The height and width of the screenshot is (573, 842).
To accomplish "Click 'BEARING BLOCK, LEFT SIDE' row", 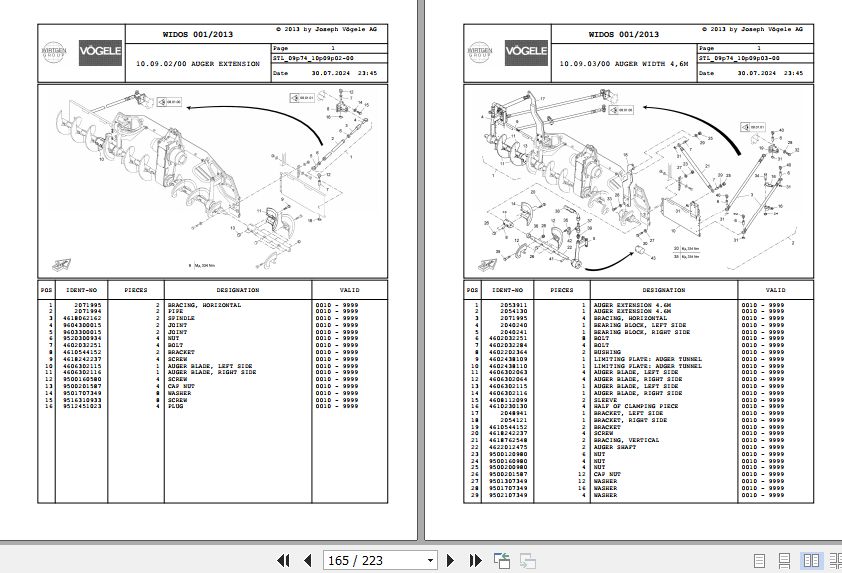I will click(x=638, y=325).
